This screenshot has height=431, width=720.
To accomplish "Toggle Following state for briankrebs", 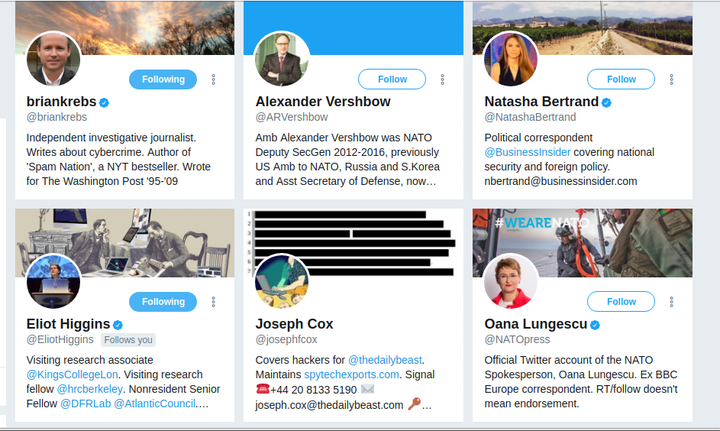I will [163, 79].
